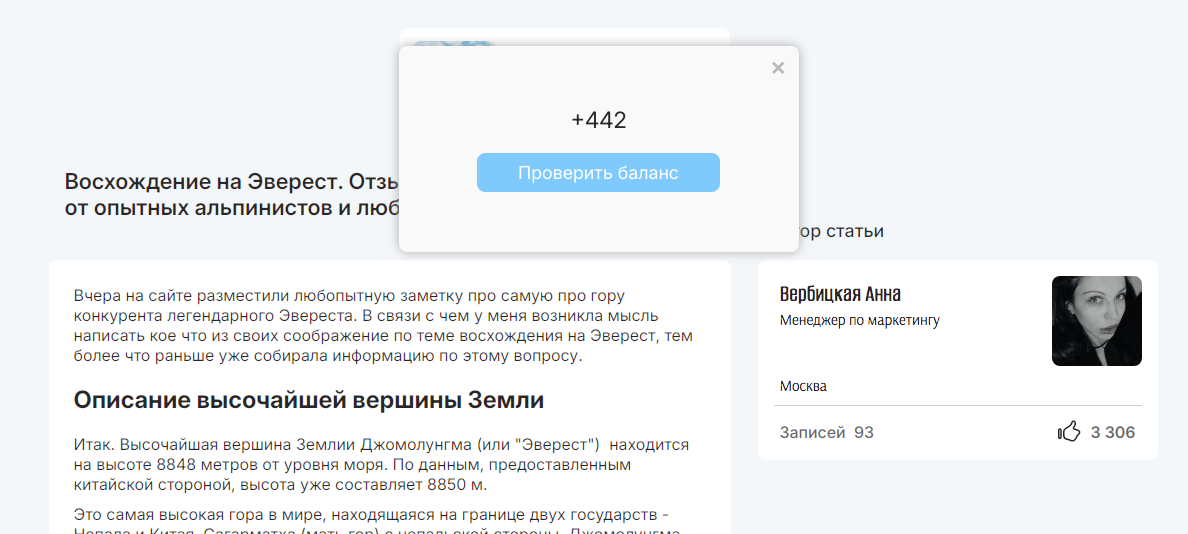Click the Проверить баланс button

click(x=598, y=173)
